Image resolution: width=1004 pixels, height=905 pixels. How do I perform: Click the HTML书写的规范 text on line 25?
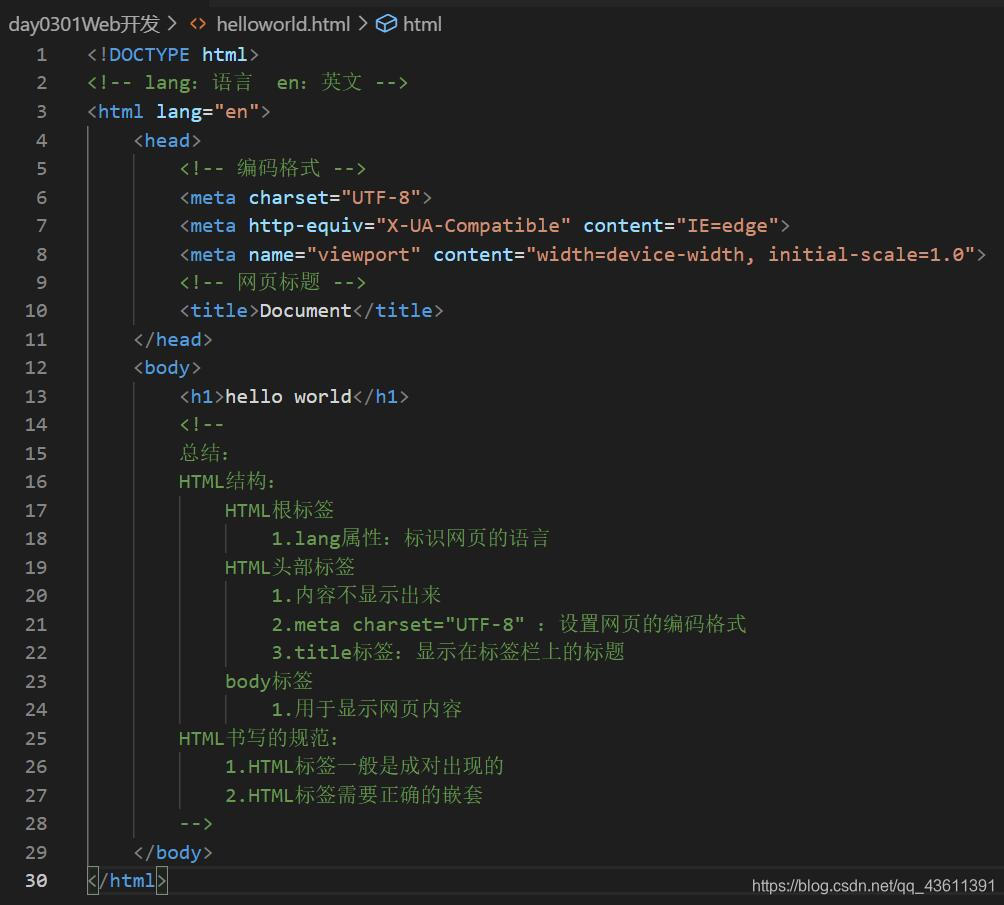pos(259,738)
